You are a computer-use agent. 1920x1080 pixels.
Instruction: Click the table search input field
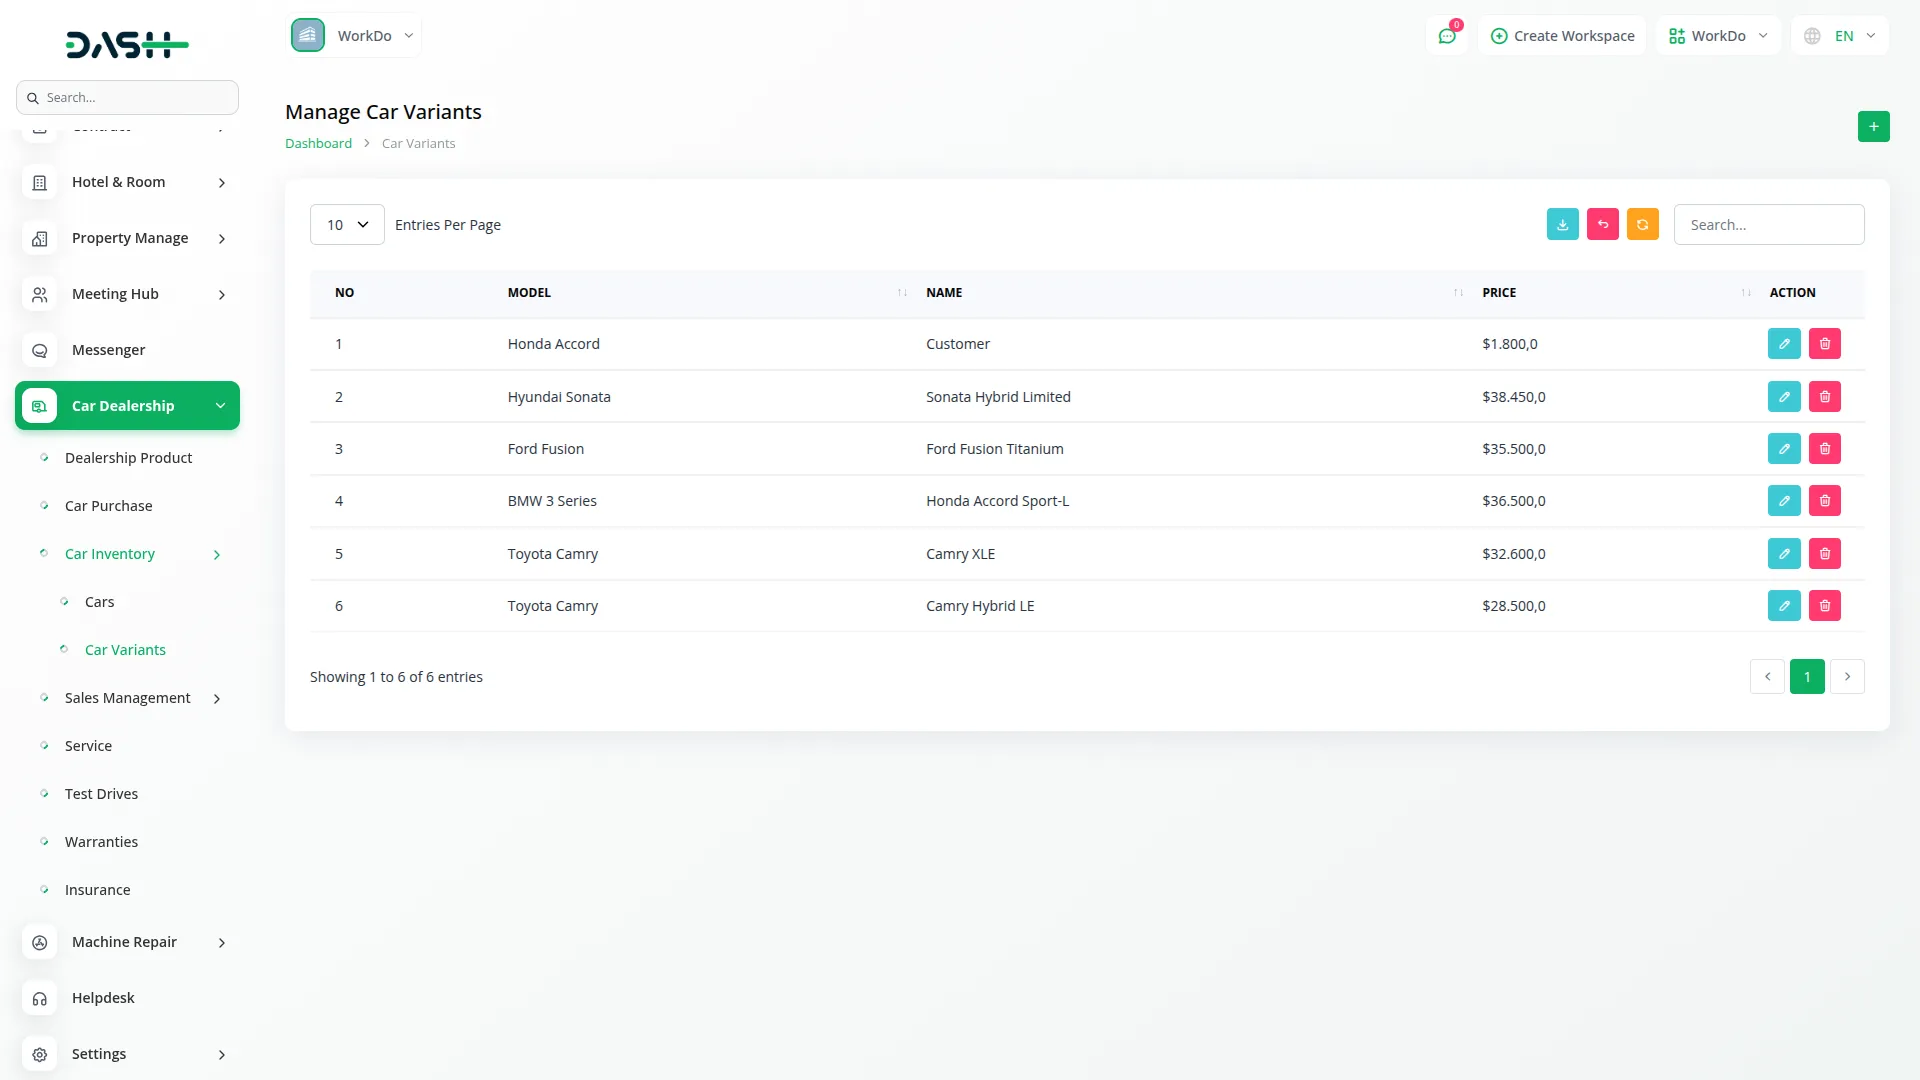pyautogui.click(x=1768, y=225)
